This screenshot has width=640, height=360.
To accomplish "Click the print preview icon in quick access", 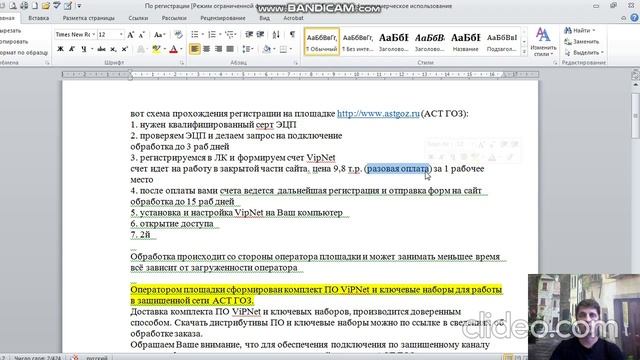I will tap(13, 6).
